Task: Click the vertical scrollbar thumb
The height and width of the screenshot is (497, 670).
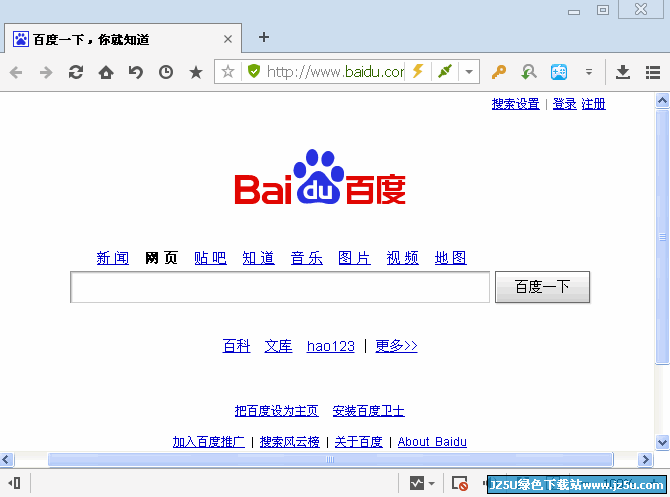Action: pyautogui.click(x=662, y=237)
